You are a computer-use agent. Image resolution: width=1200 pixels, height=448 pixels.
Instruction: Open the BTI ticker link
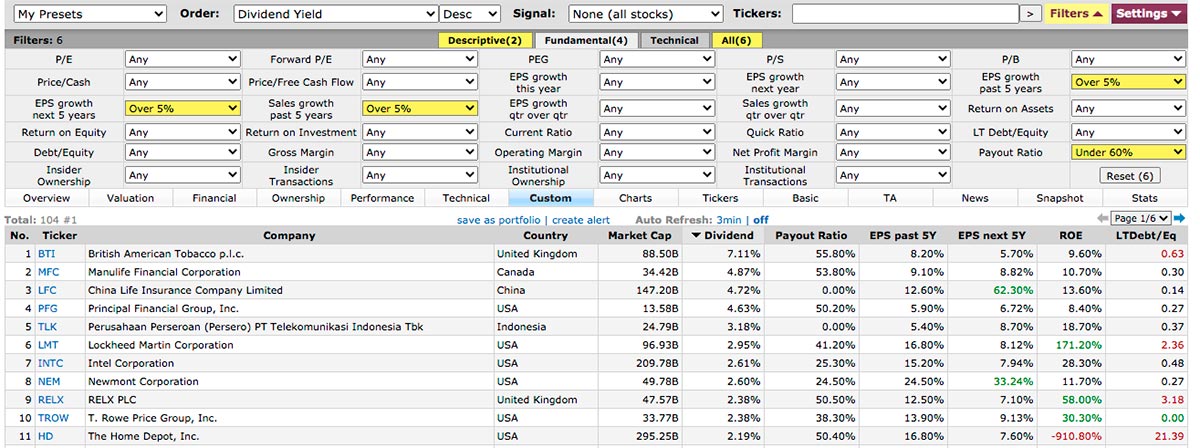click(46, 254)
